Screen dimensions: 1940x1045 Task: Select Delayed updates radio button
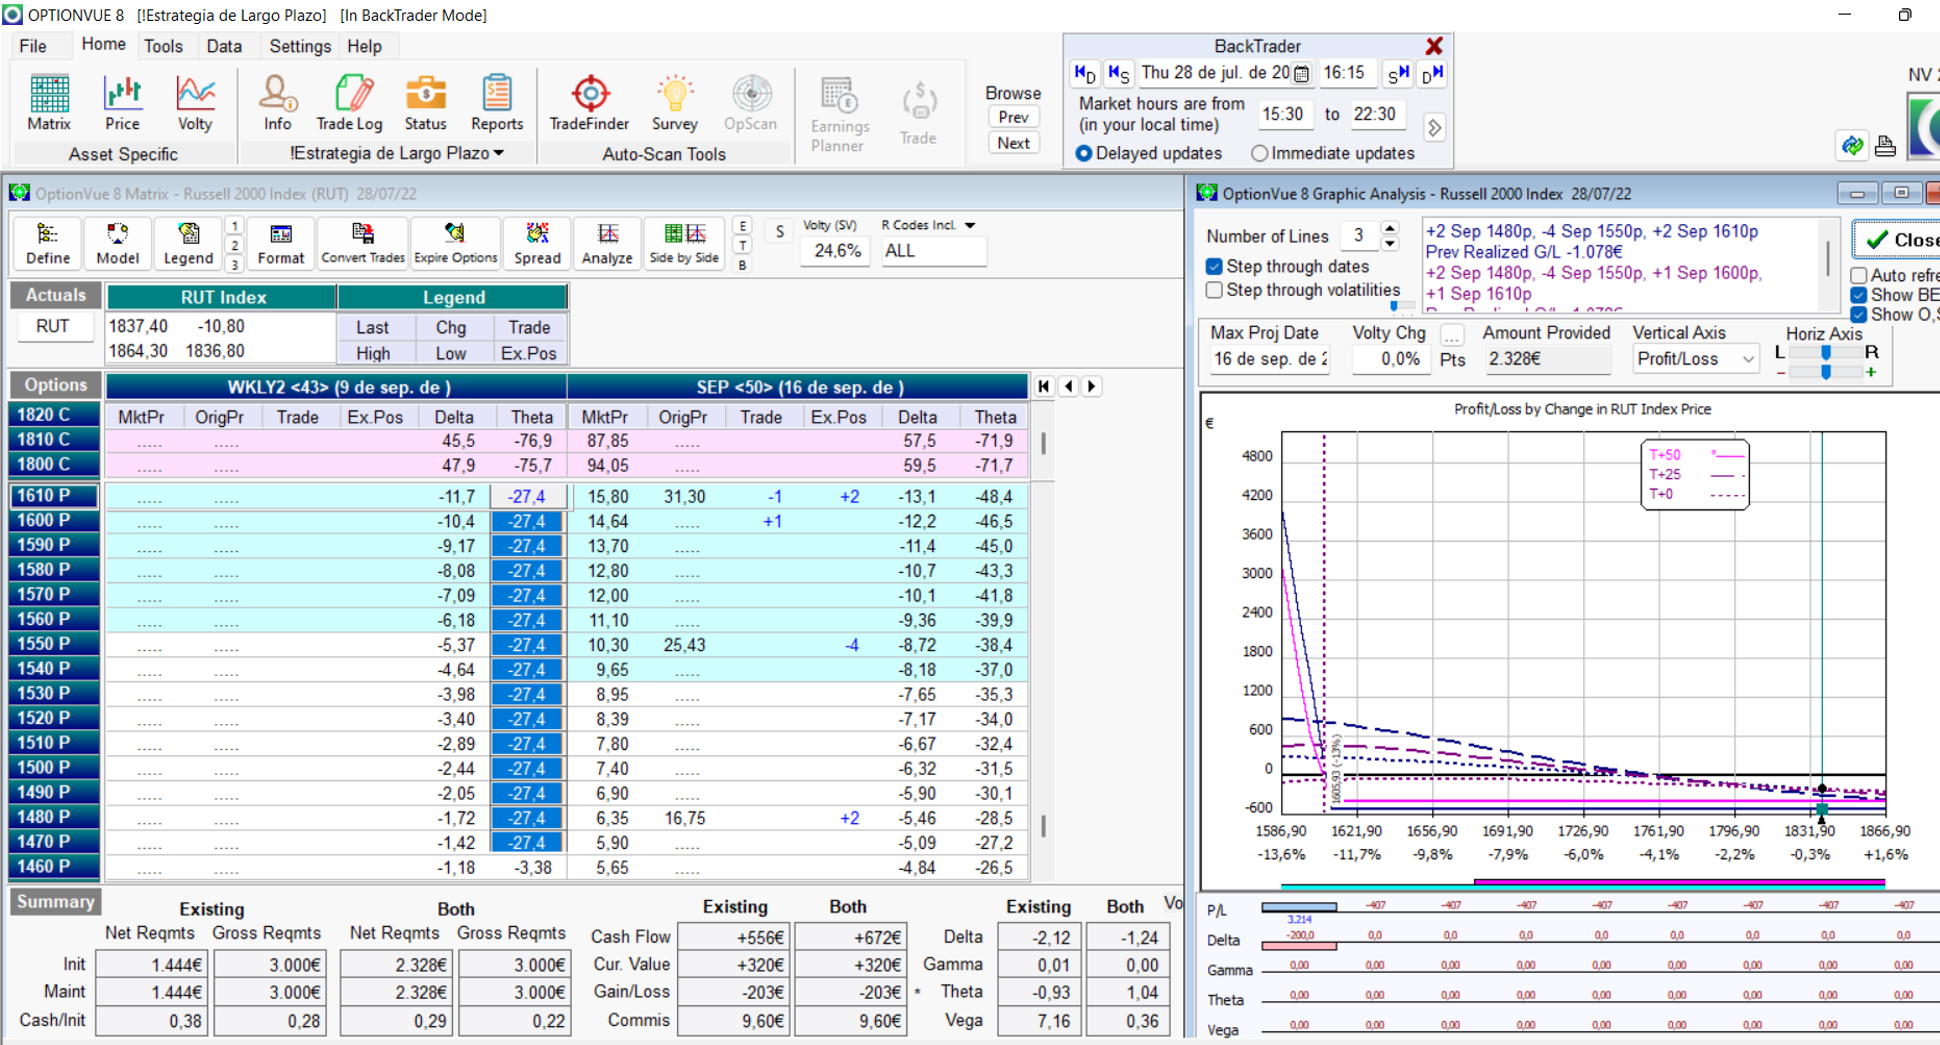click(1084, 154)
